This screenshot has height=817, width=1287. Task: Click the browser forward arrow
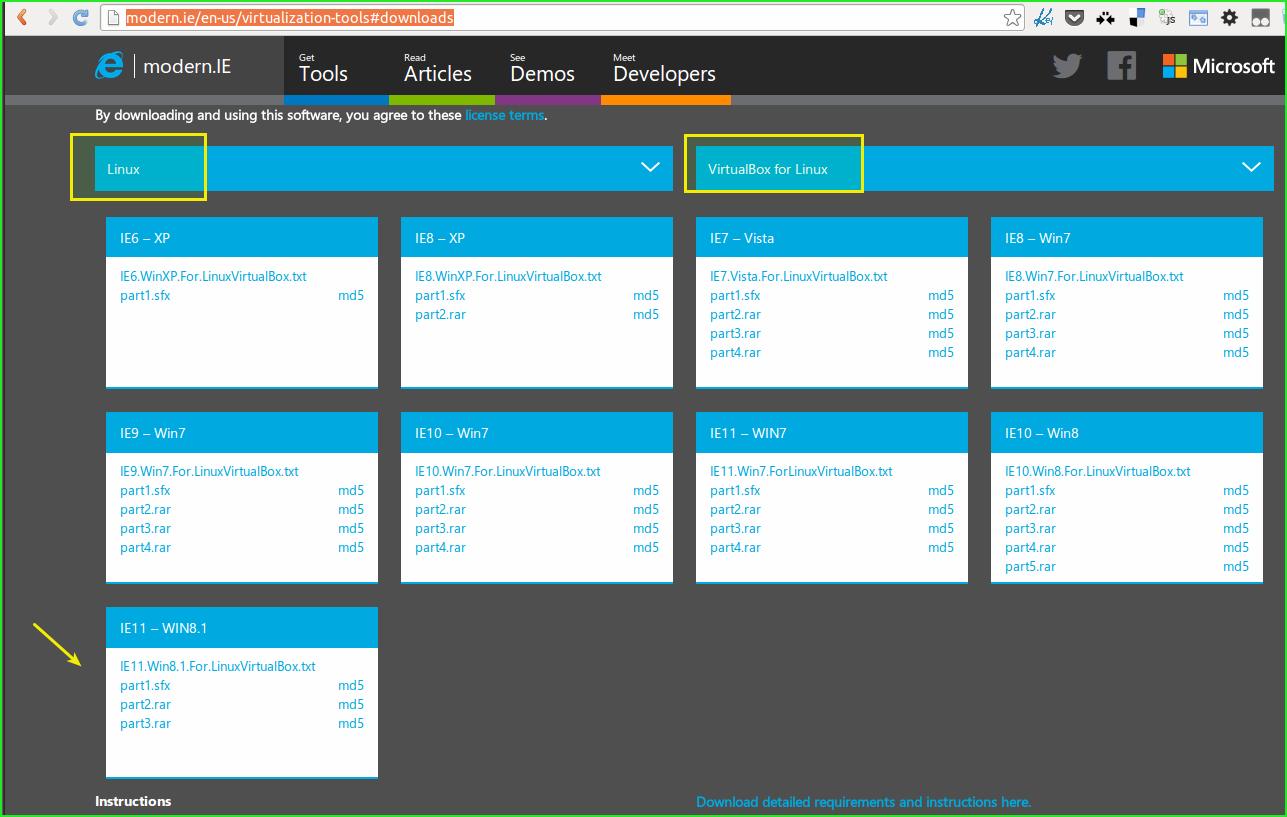coord(52,17)
